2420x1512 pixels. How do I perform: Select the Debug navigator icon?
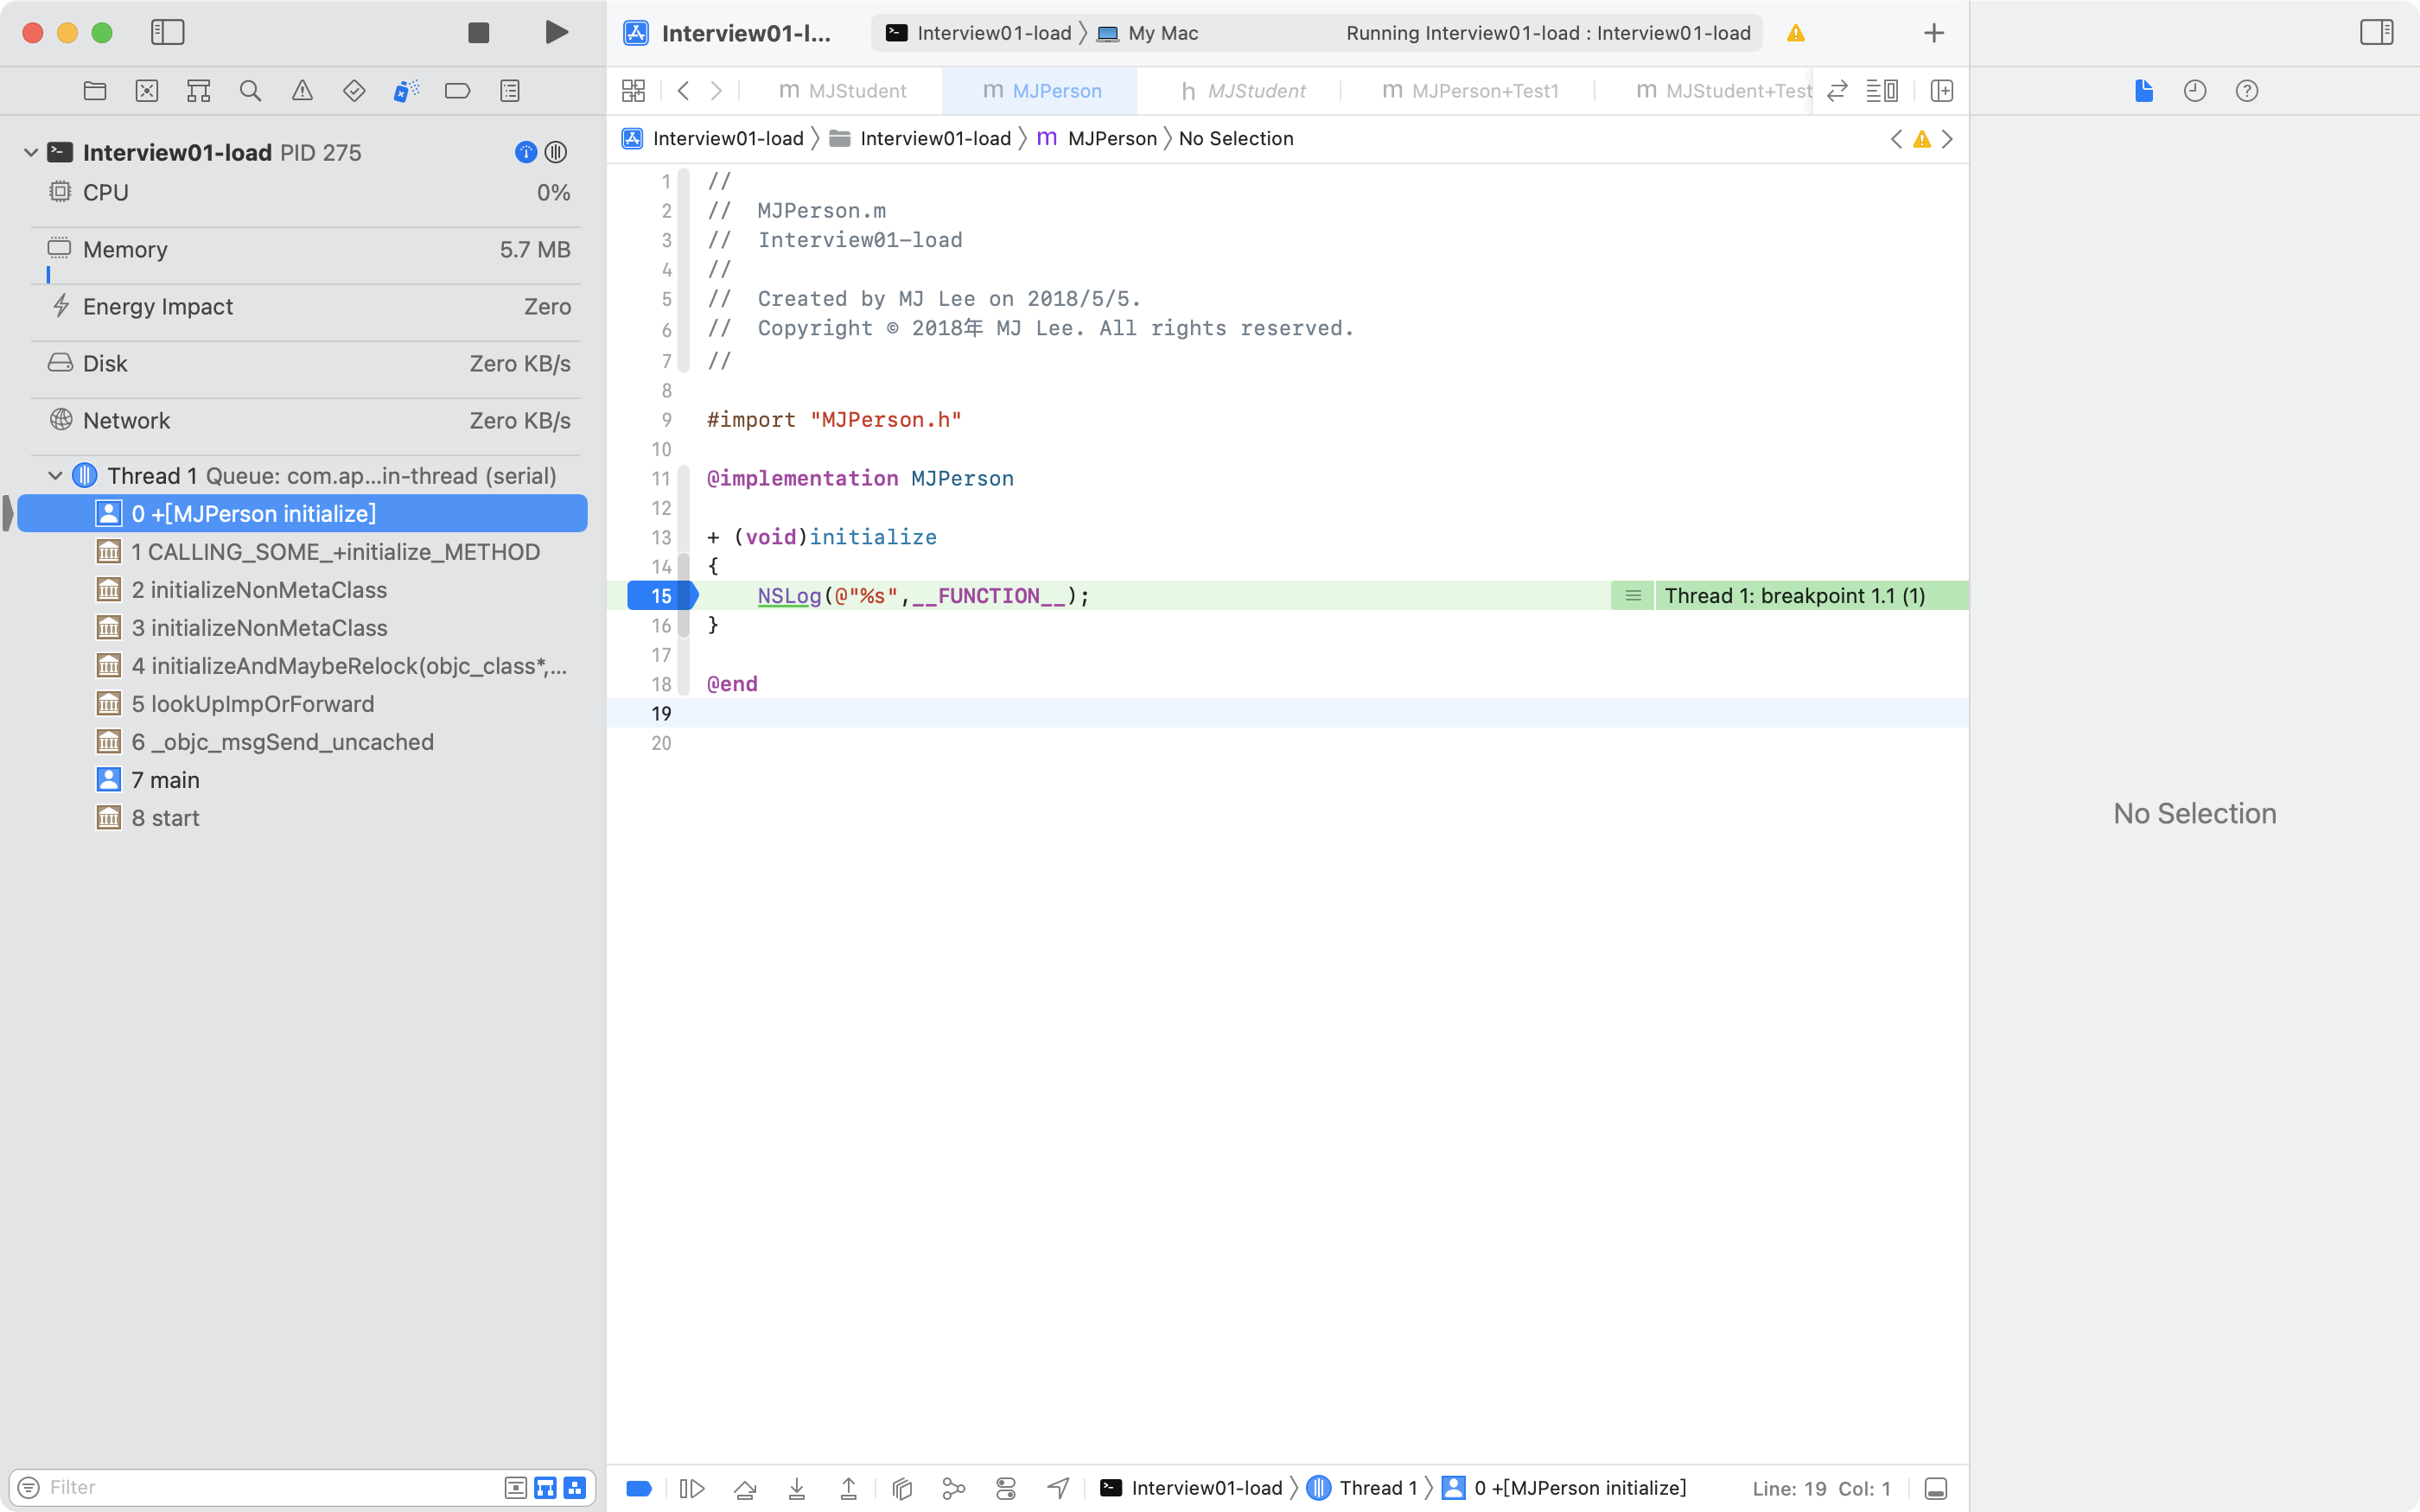(x=406, y=91)
